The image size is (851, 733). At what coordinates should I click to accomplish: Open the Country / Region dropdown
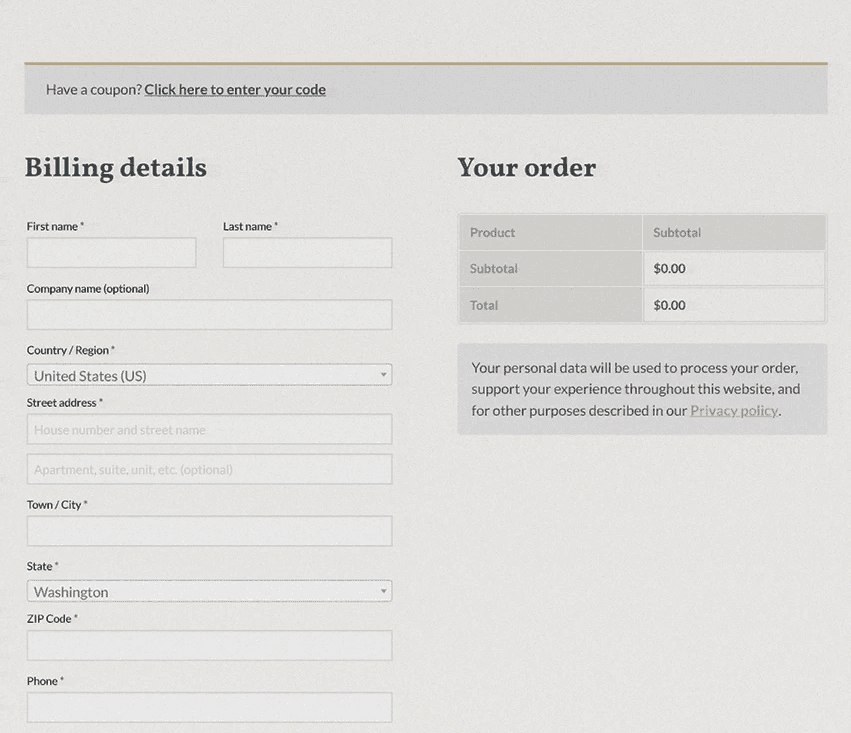(209, 375)
